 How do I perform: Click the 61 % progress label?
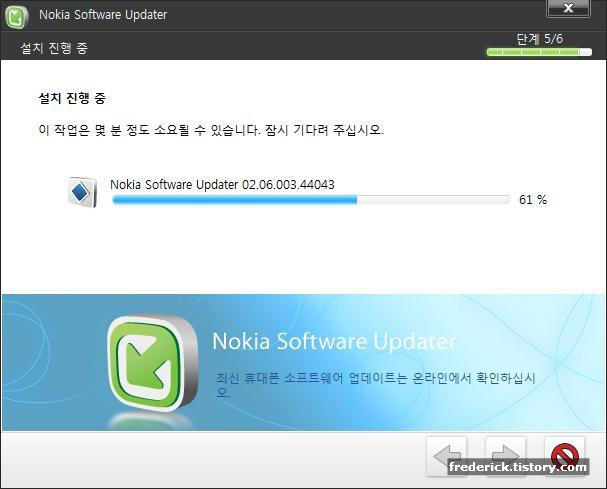533,200
